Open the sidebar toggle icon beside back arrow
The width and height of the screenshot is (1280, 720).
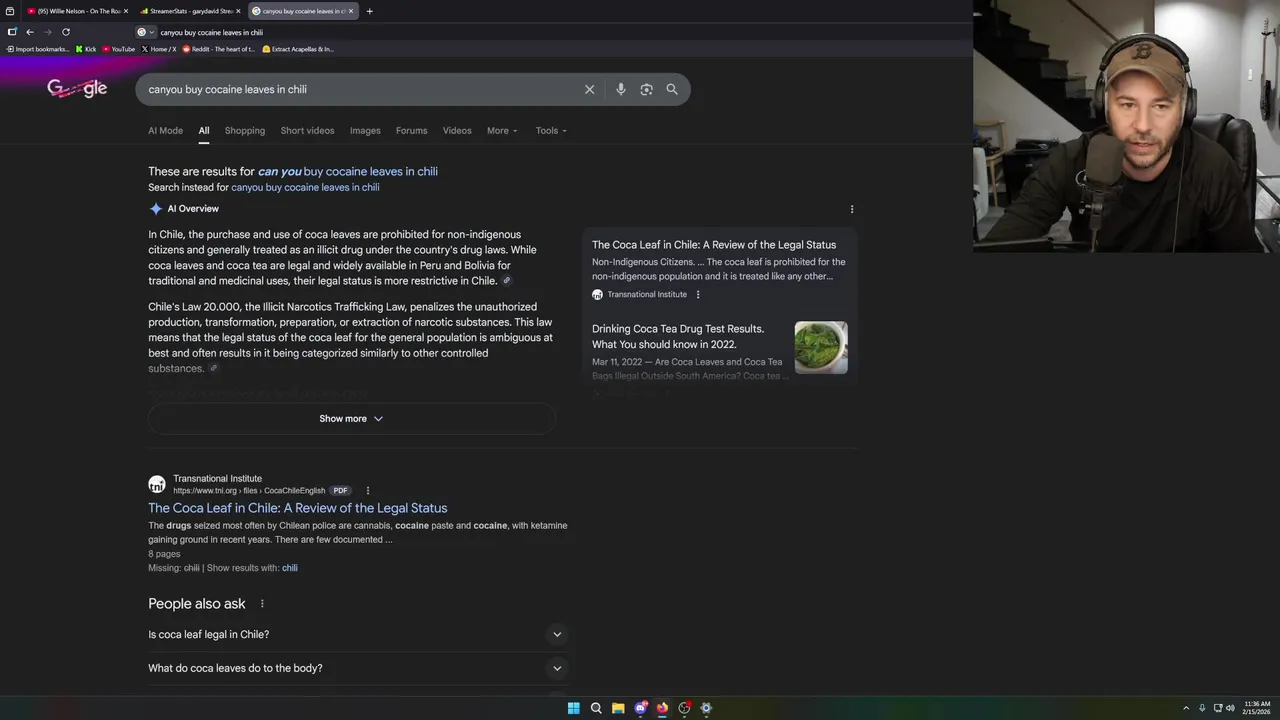pyautogui.click(x=12, y=32)
